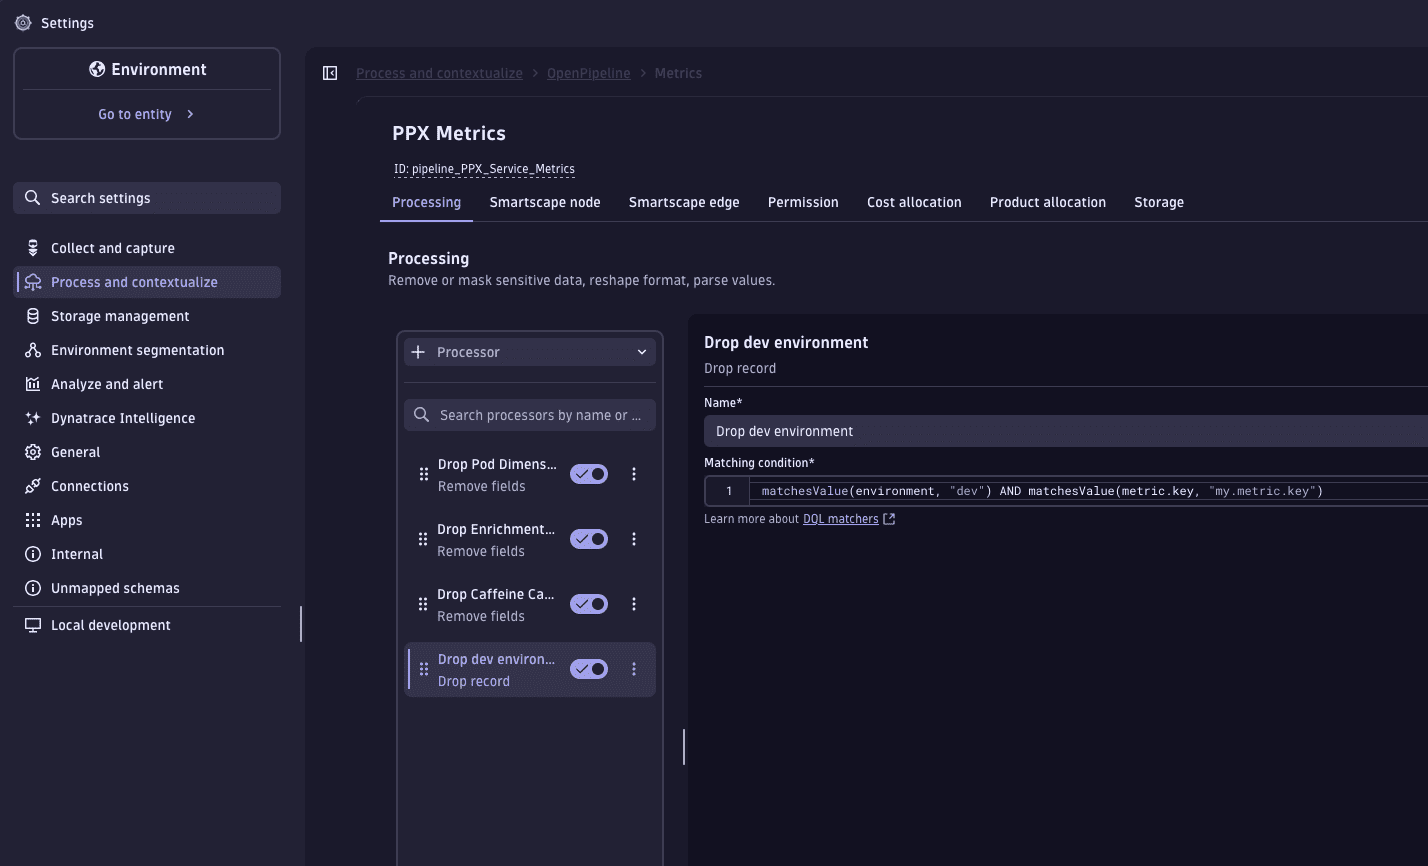Disable the Drop Caffeine processor

tap(589, 603)
